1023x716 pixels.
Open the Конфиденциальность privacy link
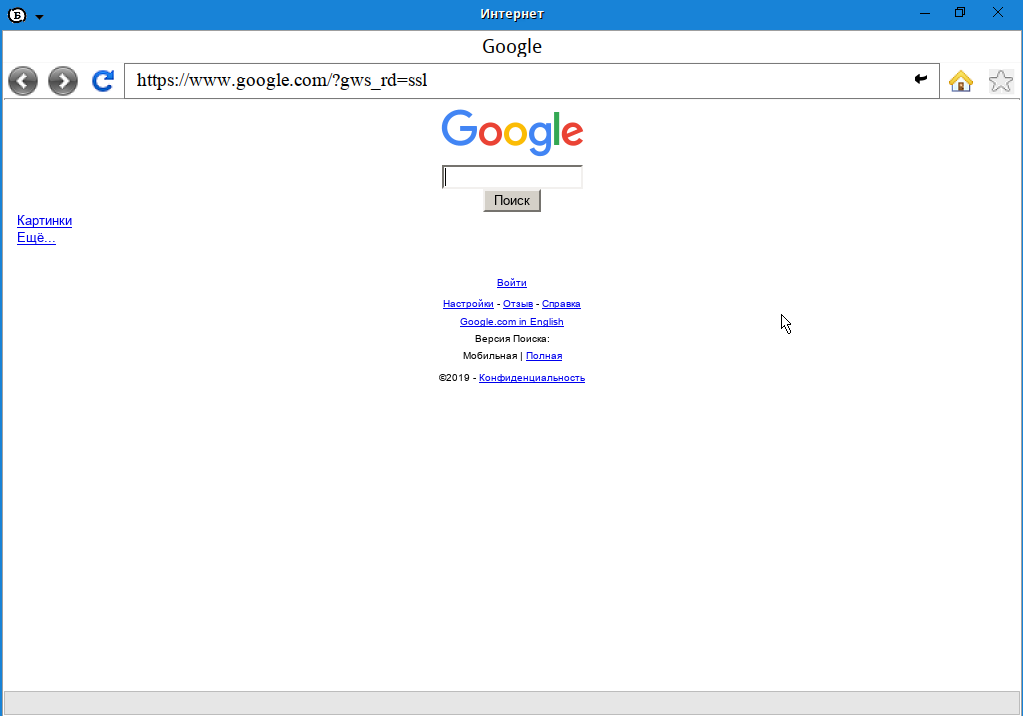point(532,378)
